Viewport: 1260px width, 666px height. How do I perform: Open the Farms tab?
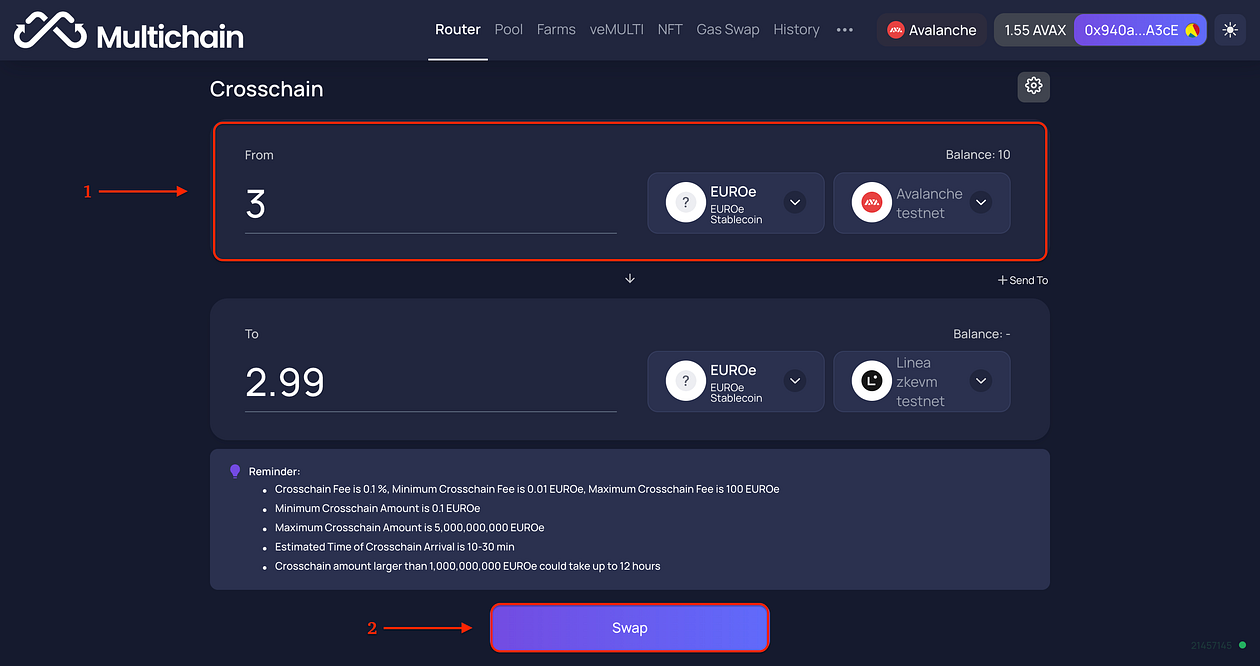[x=556, y=30]
